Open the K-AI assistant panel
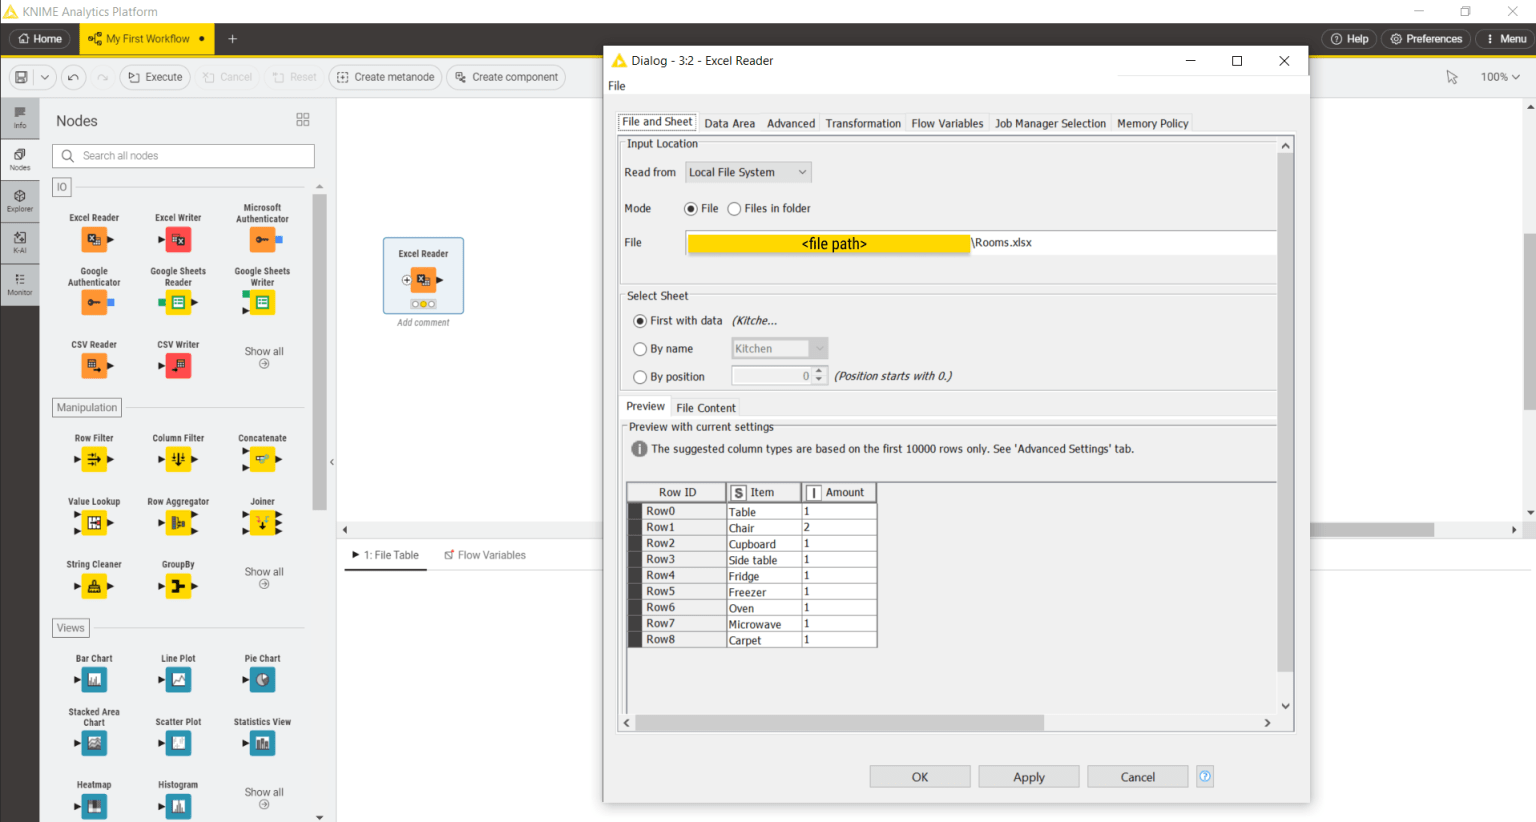1536x822 pixels. coord(20,242)
